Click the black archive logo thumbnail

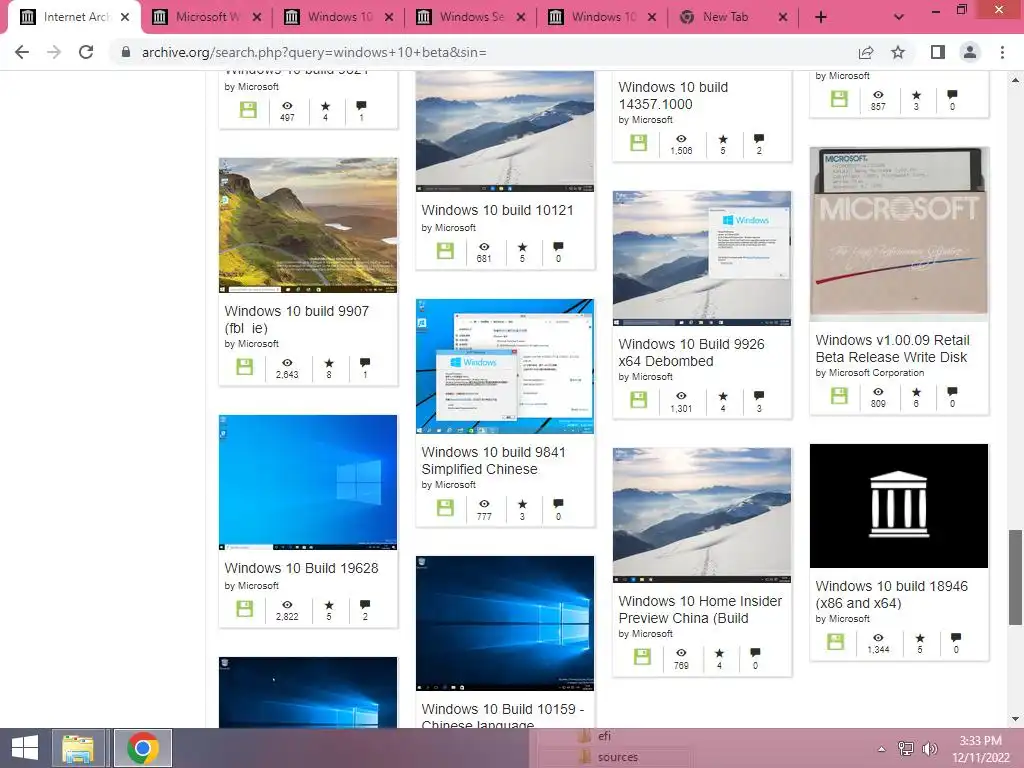(899, 505)
